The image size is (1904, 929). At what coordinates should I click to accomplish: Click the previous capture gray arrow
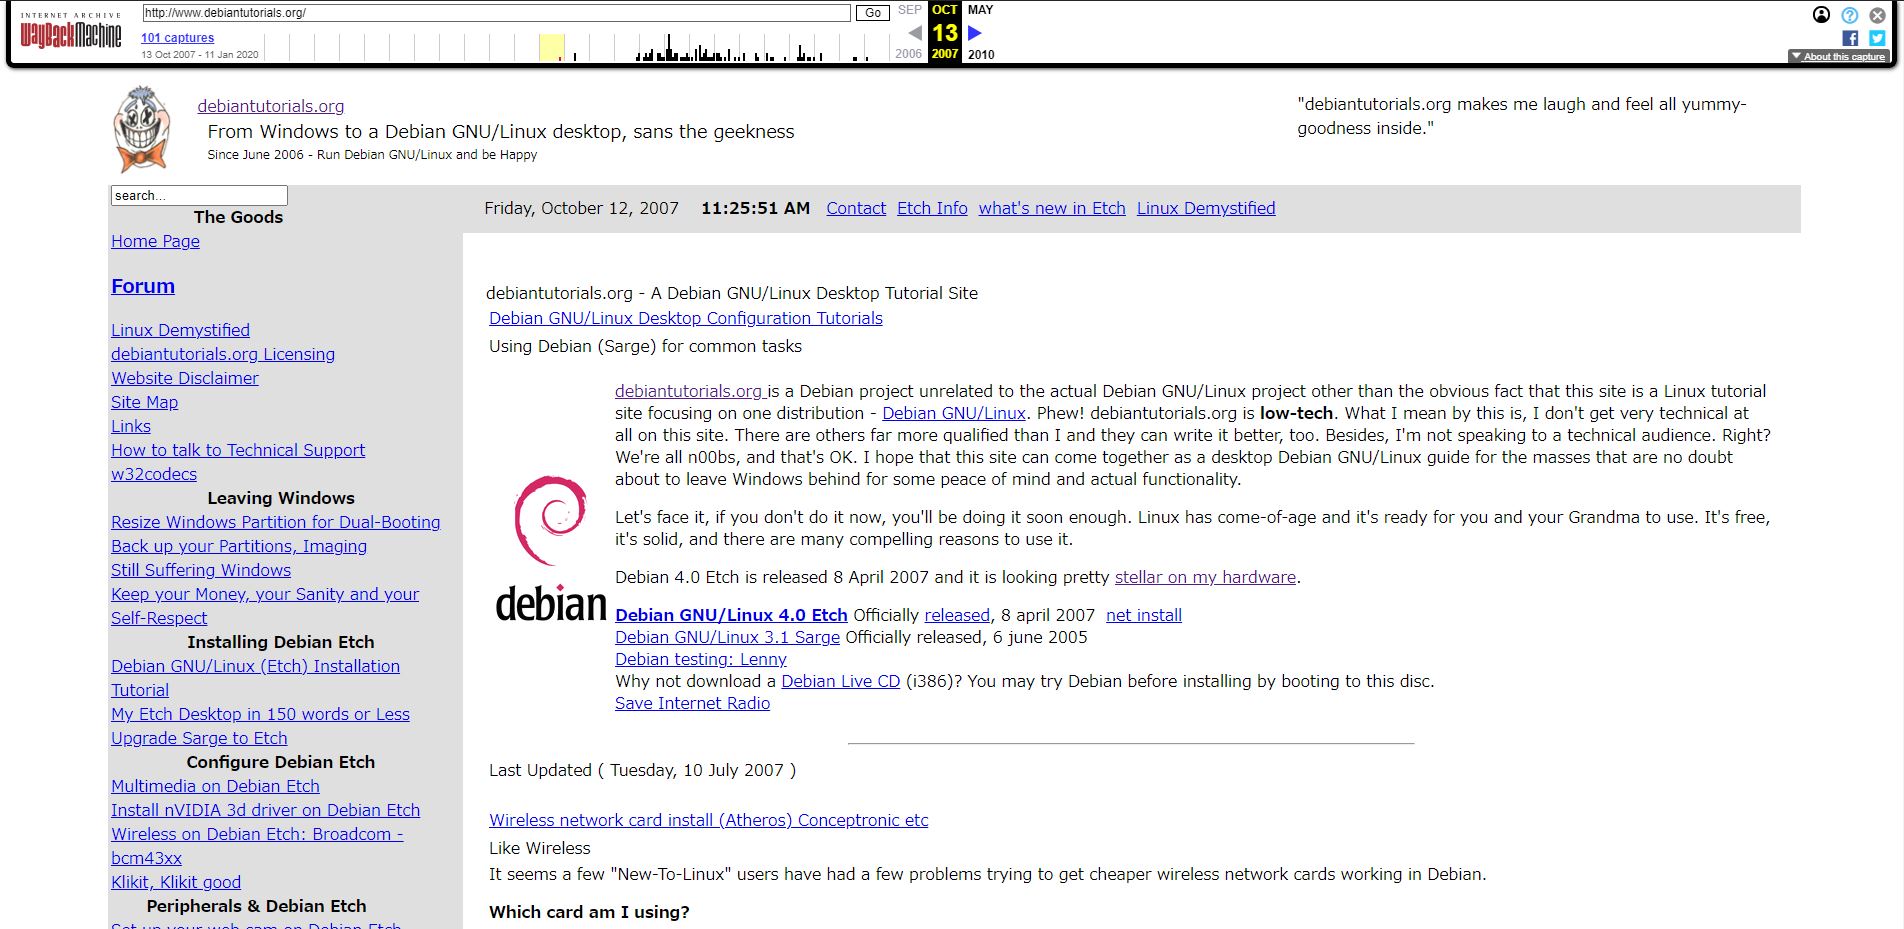914,33
